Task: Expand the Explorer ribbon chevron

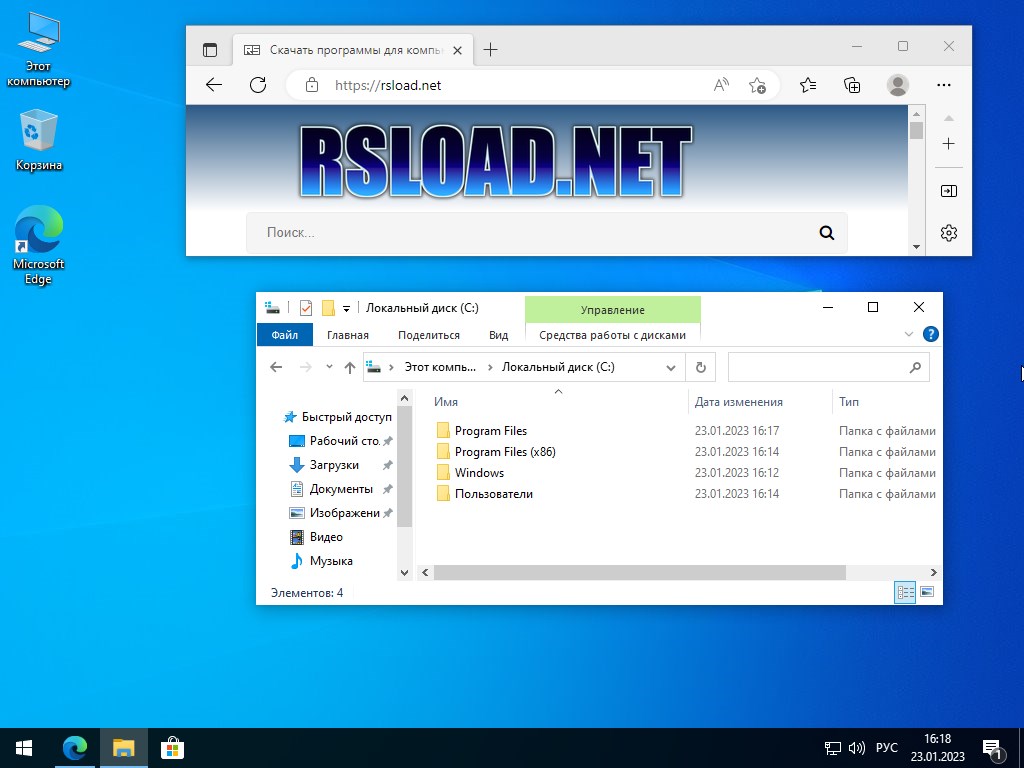Action: pos(909,335)
